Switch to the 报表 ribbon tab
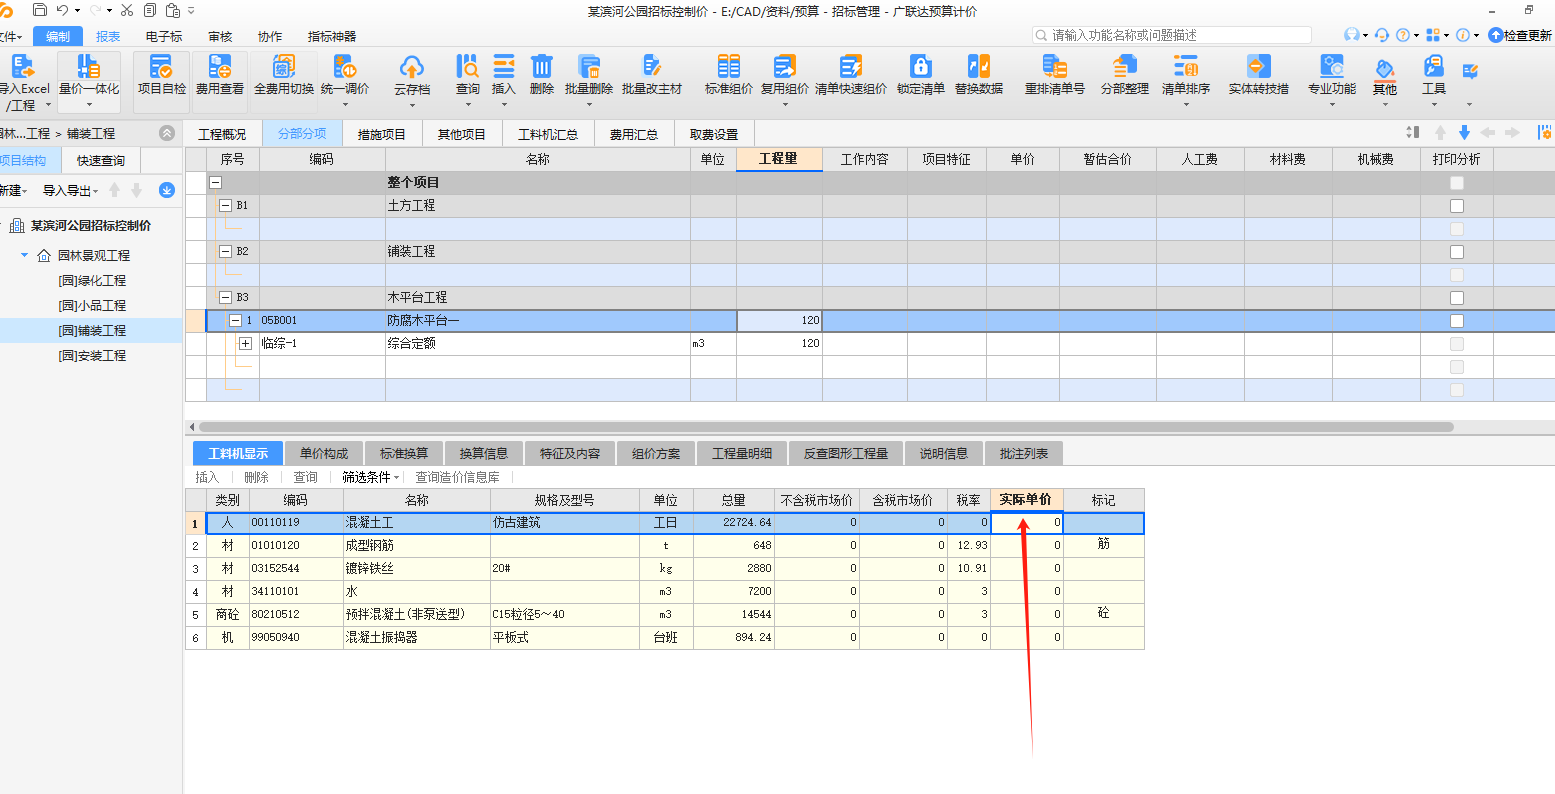1555x794 pixels. [108, 36]
